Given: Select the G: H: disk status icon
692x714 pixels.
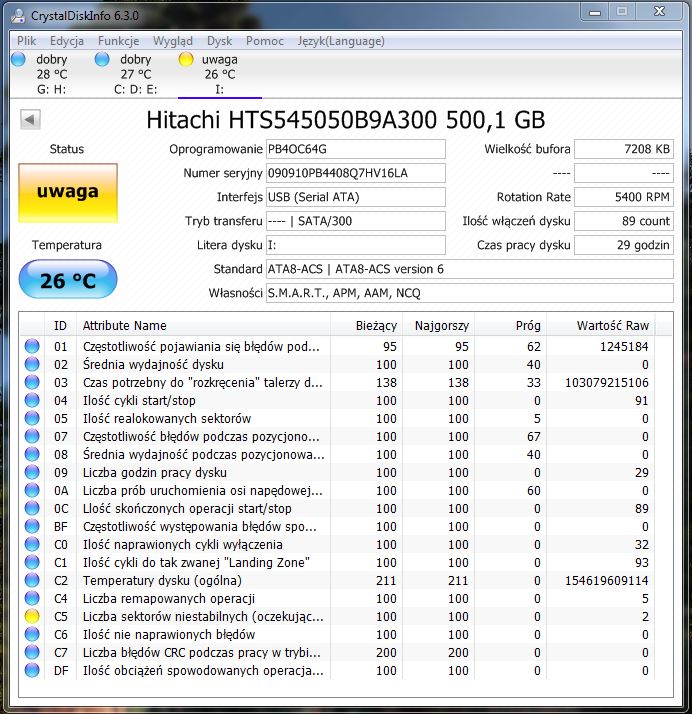Looking at the screenshot, I should 18,59.
